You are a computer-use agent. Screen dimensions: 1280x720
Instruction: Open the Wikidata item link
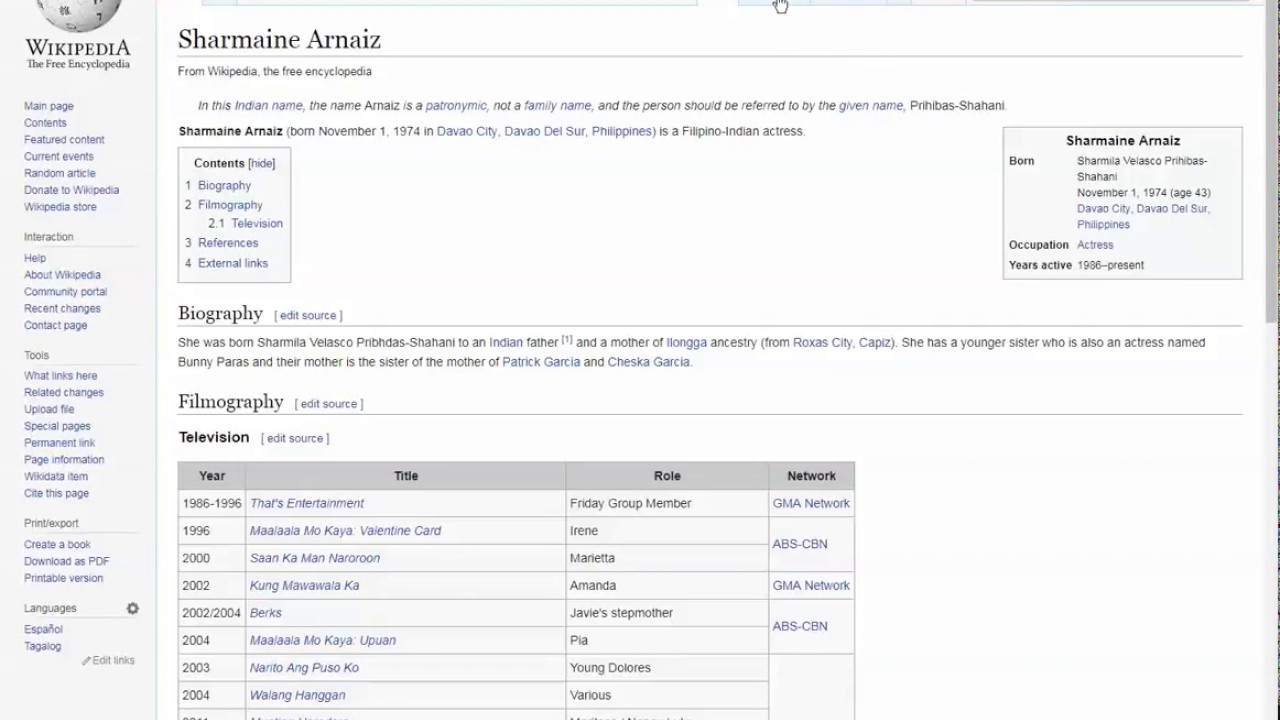pyautogui.click(x=56, y=477)
